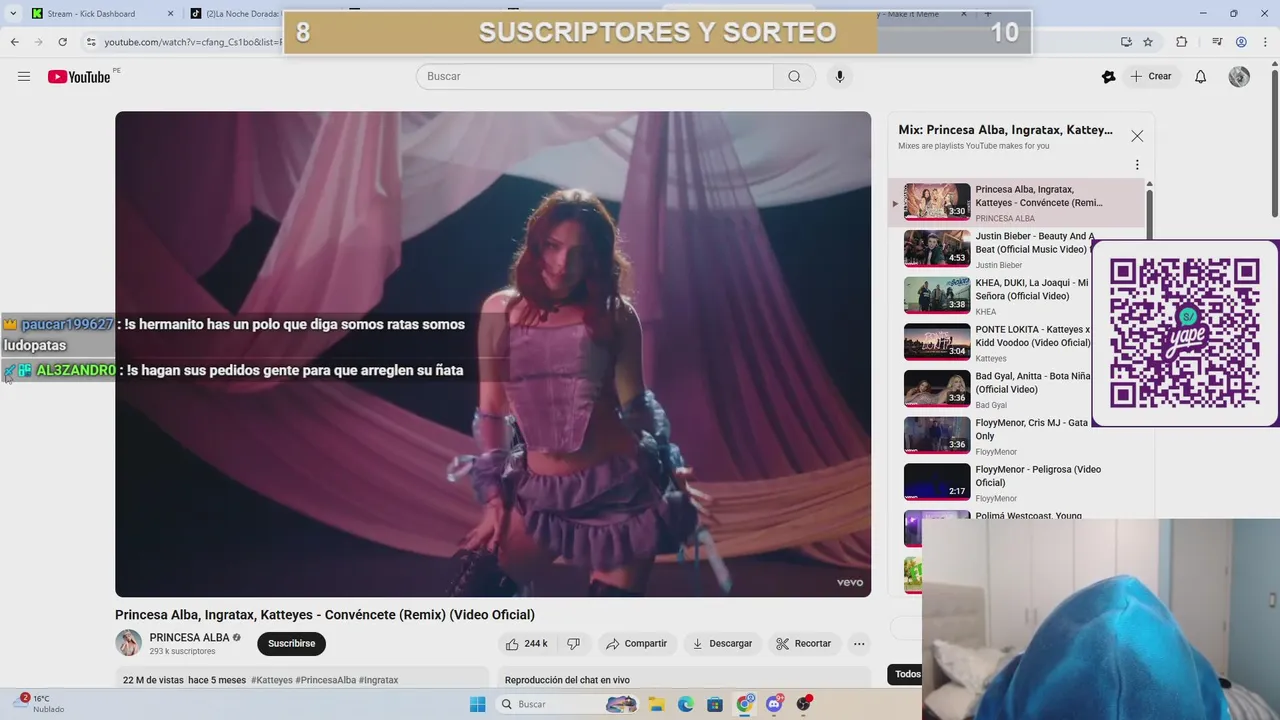The height and width of the screenshot is (720, 1280).
Task: Open Microsoft Store from taskbar
Action: [715, 704]
